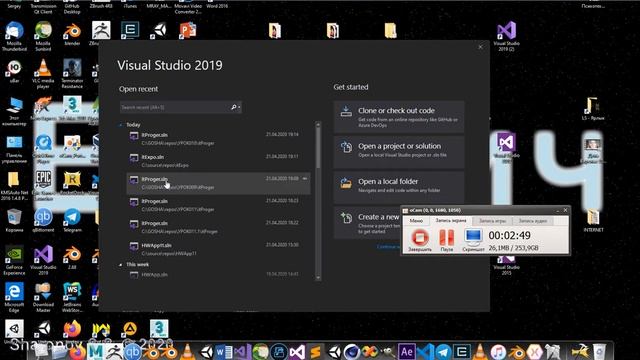Select Mozilla Thunderbird desktop icon
The image size is (640, 360).
point(14,37)
